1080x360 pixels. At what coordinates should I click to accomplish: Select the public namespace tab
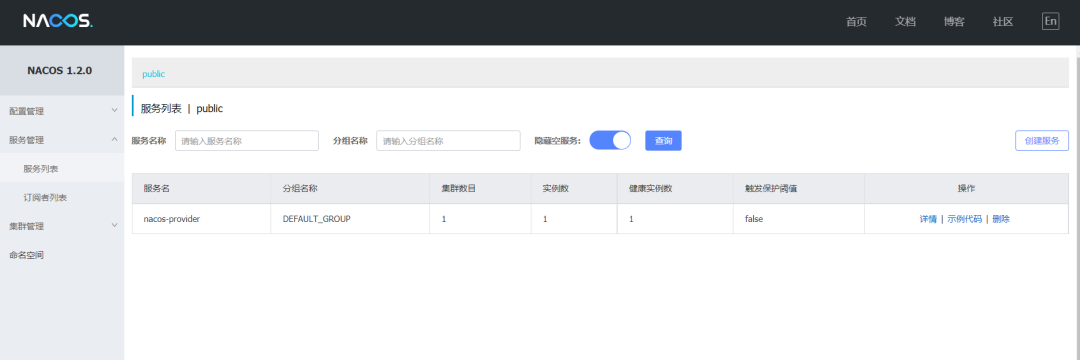coord(154,74)
